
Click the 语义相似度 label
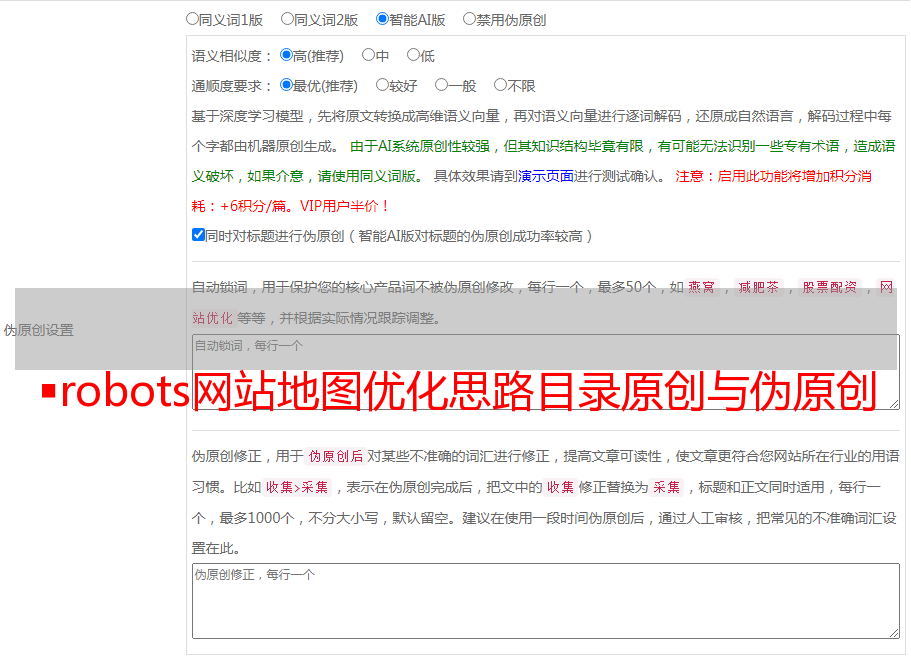[x=231, y=56]
